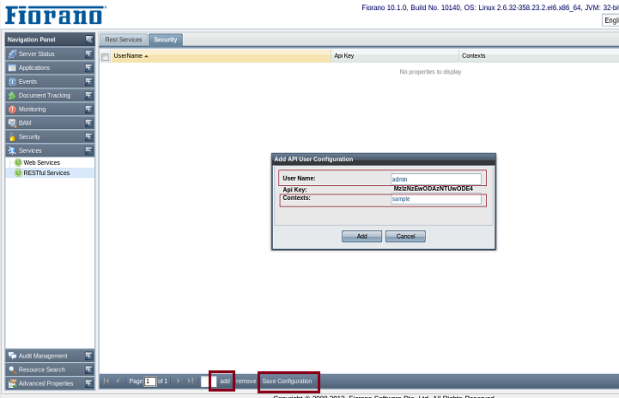Open the language dropdown at top right
Image resolution: width=619 pixels, height=398 pixels.
pos(610,21)
